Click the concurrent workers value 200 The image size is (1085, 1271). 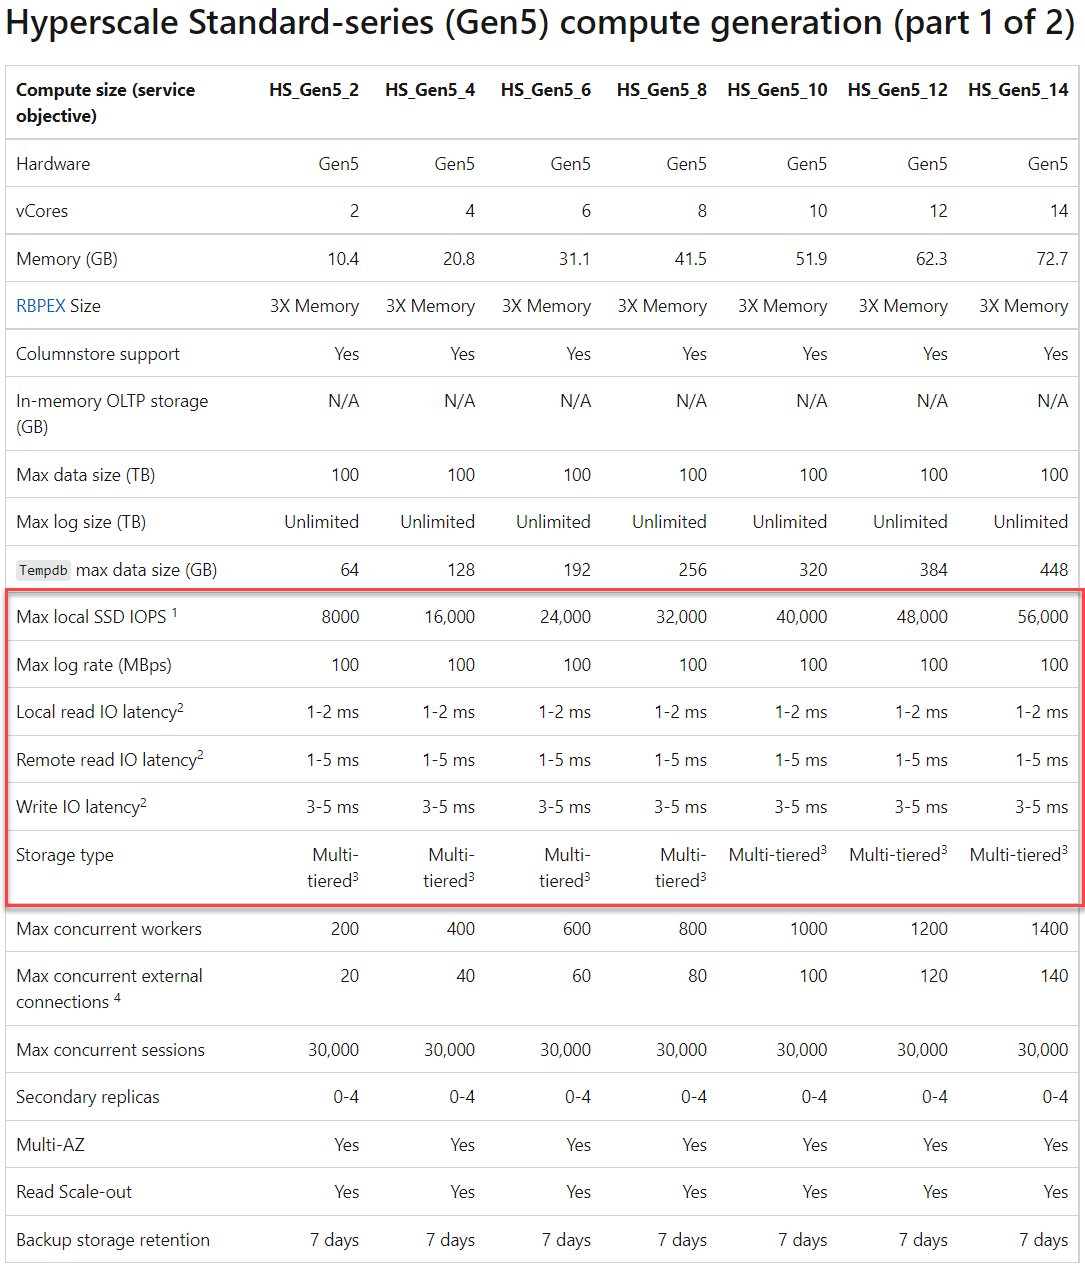pyautogui.click(x=345, y=929)
